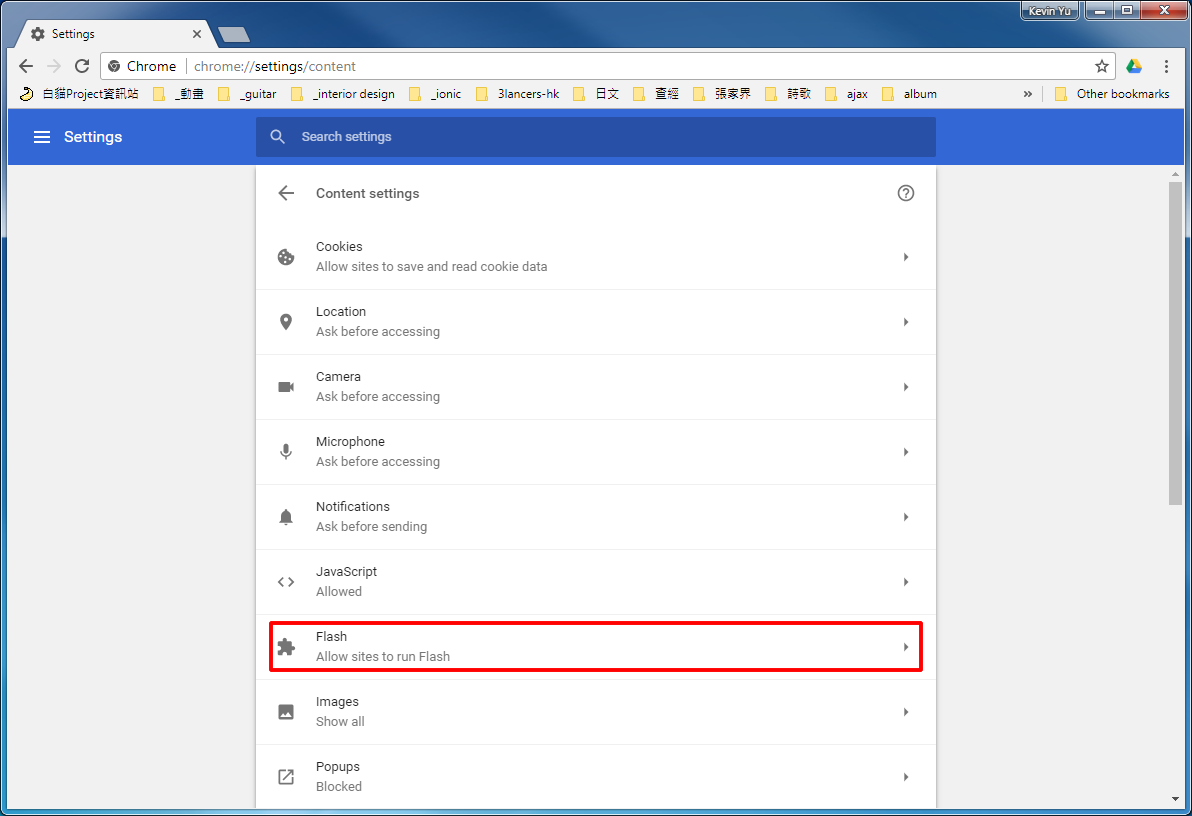Image resolution: width=1192 pixels, height=816 pixels.
Task: Click the Popups external link icon
Action: [x=286, y=777]
